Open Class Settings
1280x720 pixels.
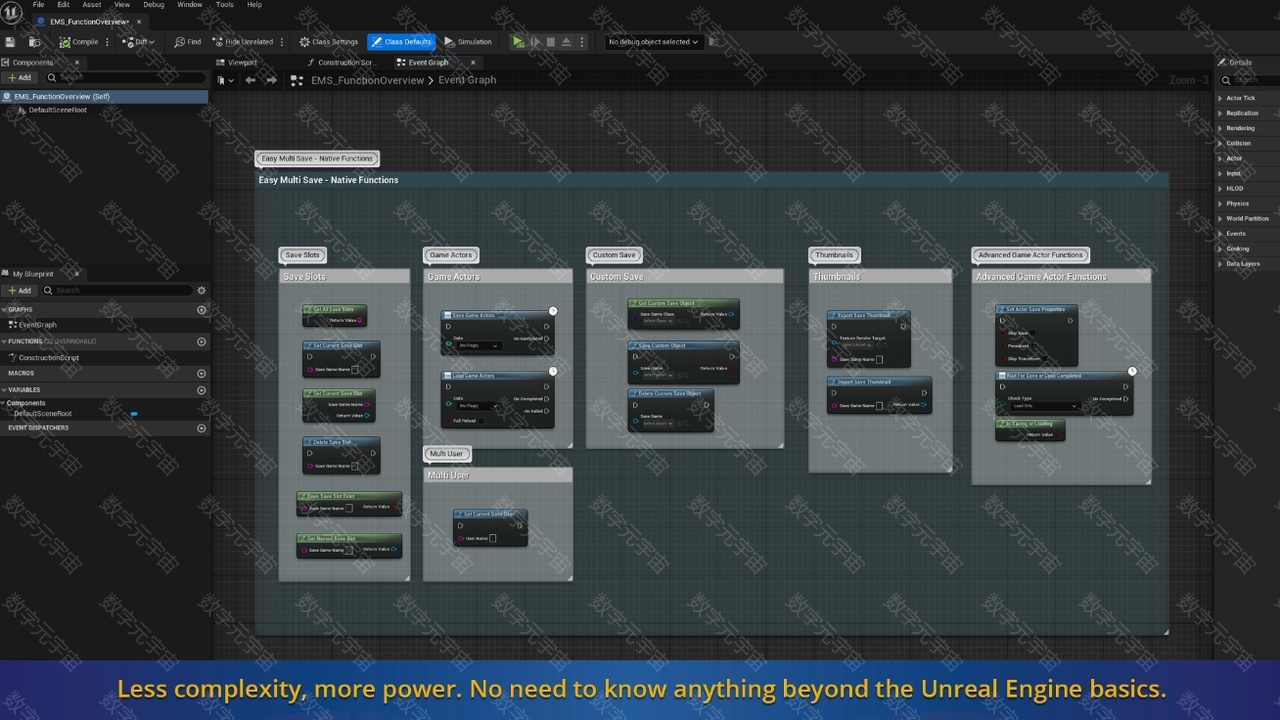tap(329, 42)
